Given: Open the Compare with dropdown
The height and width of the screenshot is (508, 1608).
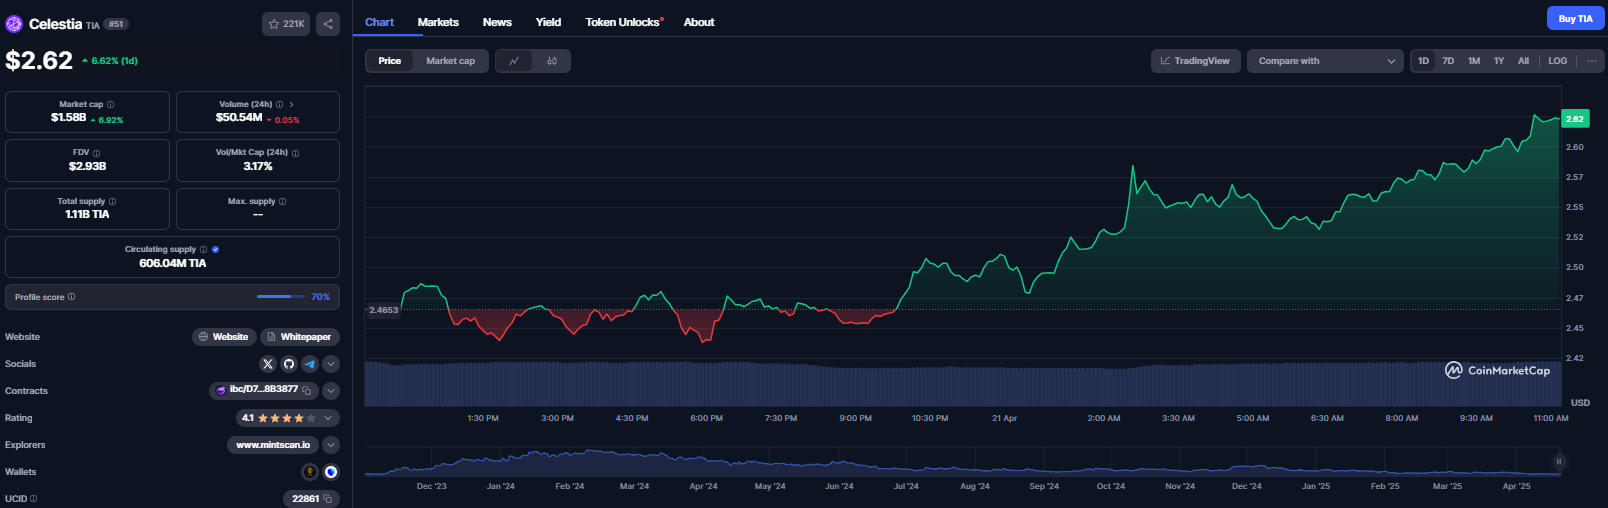Looking at the screenshot, I should [1324, 61].
